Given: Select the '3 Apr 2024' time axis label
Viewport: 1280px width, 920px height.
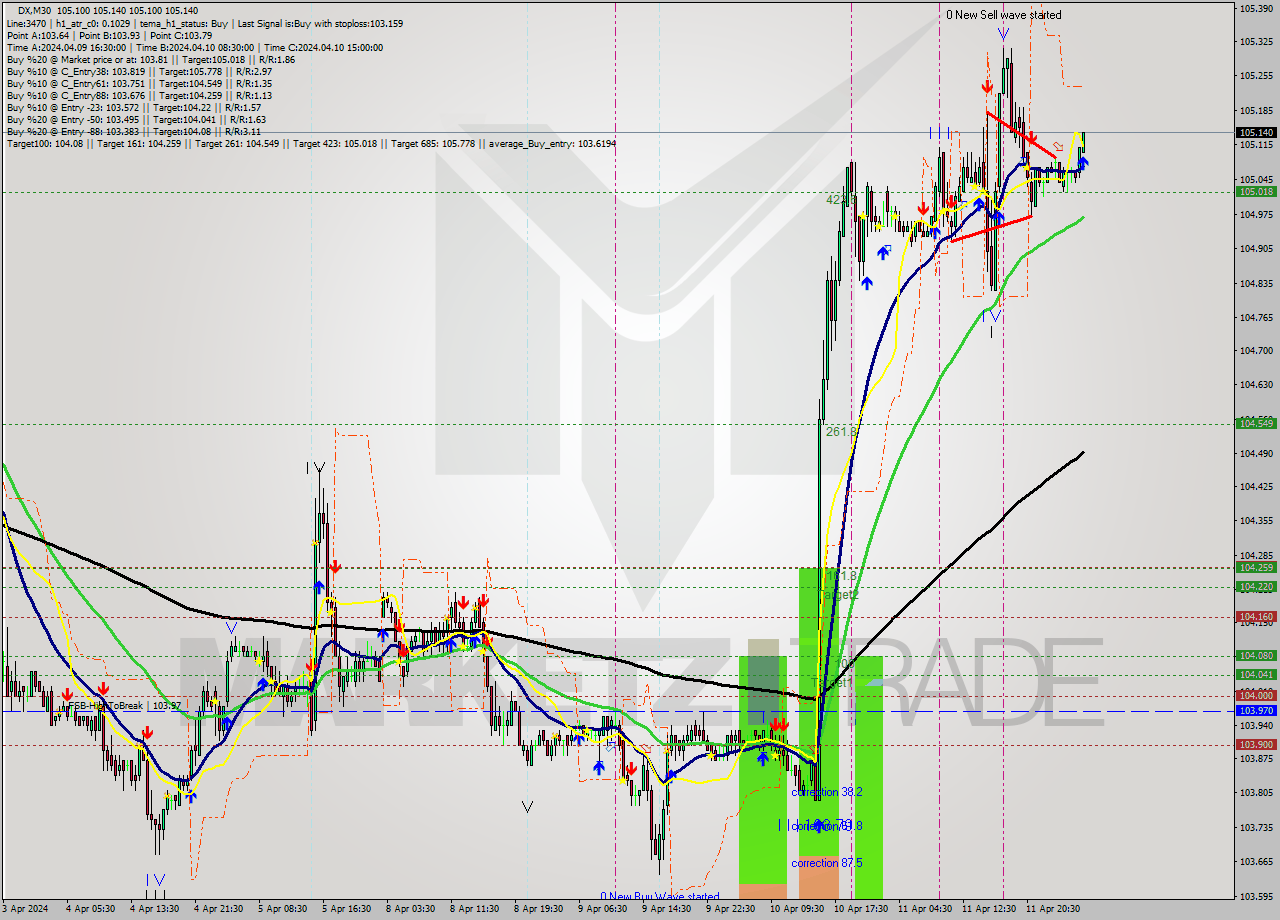Looking at the screenshot, I should tap(25, 909).
